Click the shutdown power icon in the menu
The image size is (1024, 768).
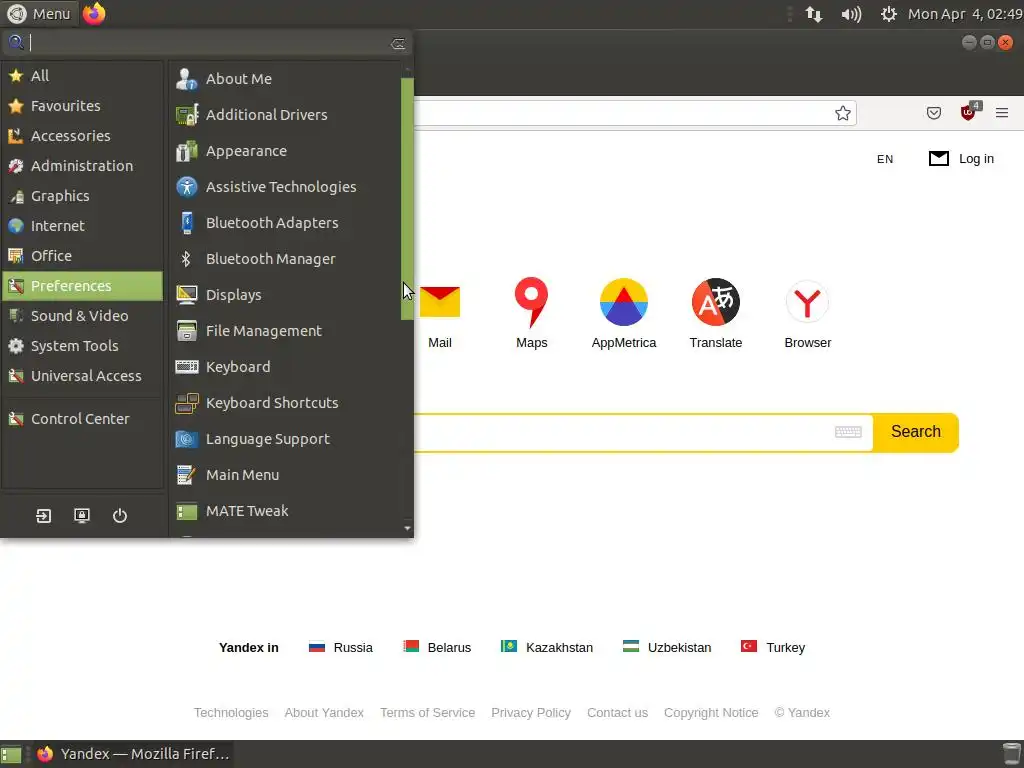pyautogui.click(x=120, y=516)
